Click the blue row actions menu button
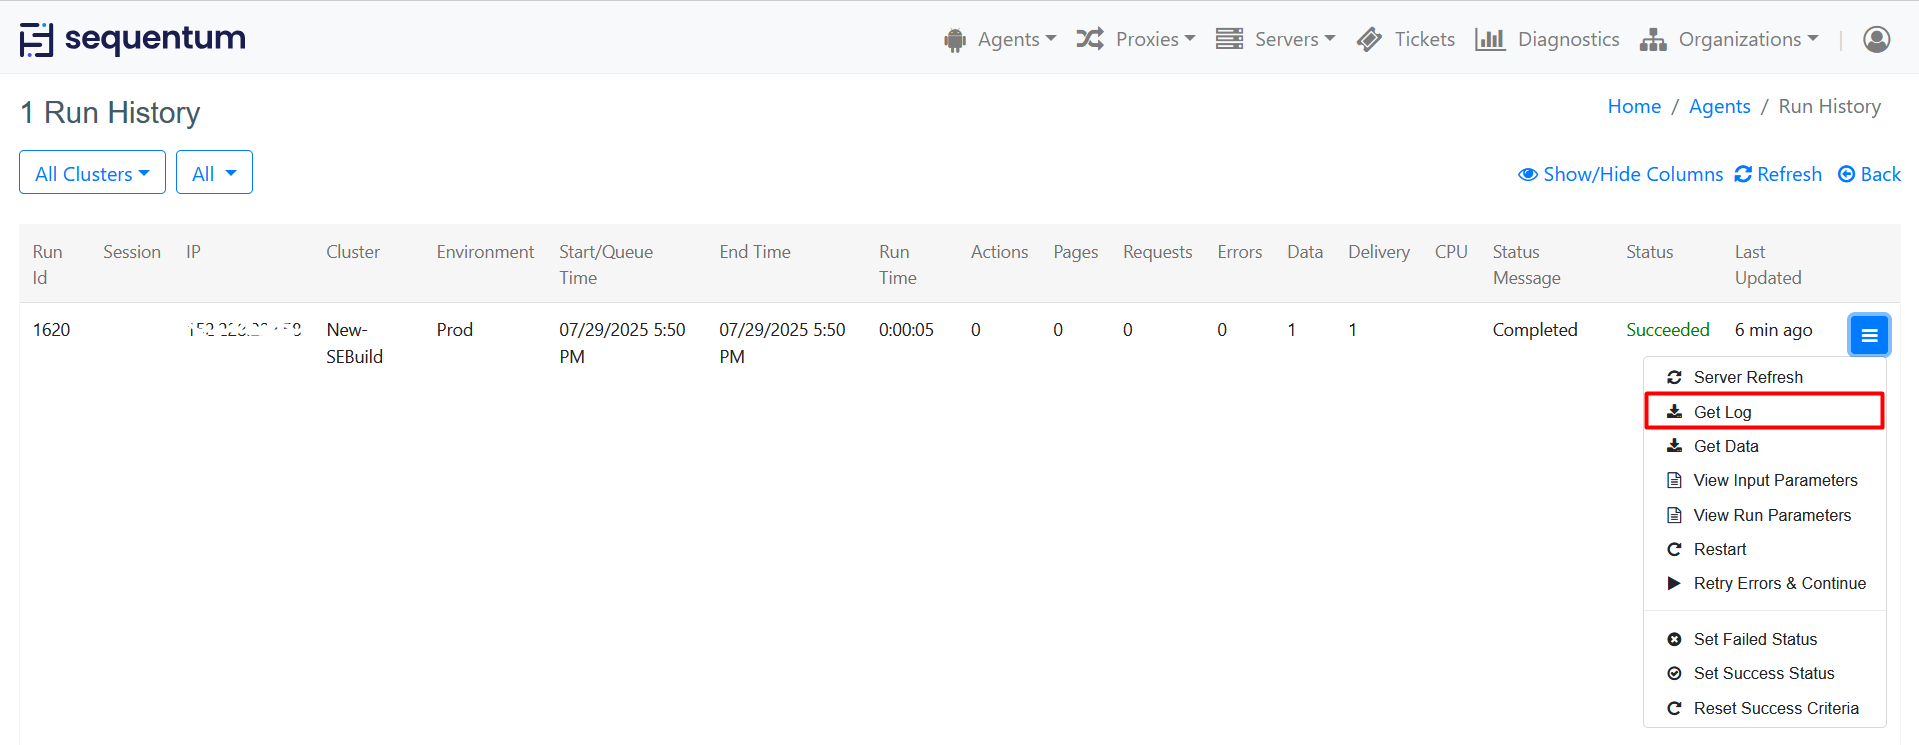 click(x=1868, y=335)
